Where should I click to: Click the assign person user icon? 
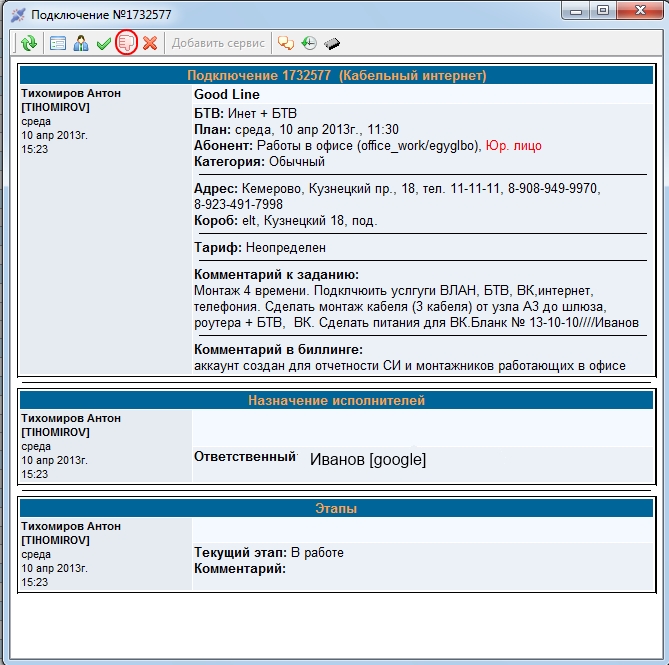[x=81, y=43]
